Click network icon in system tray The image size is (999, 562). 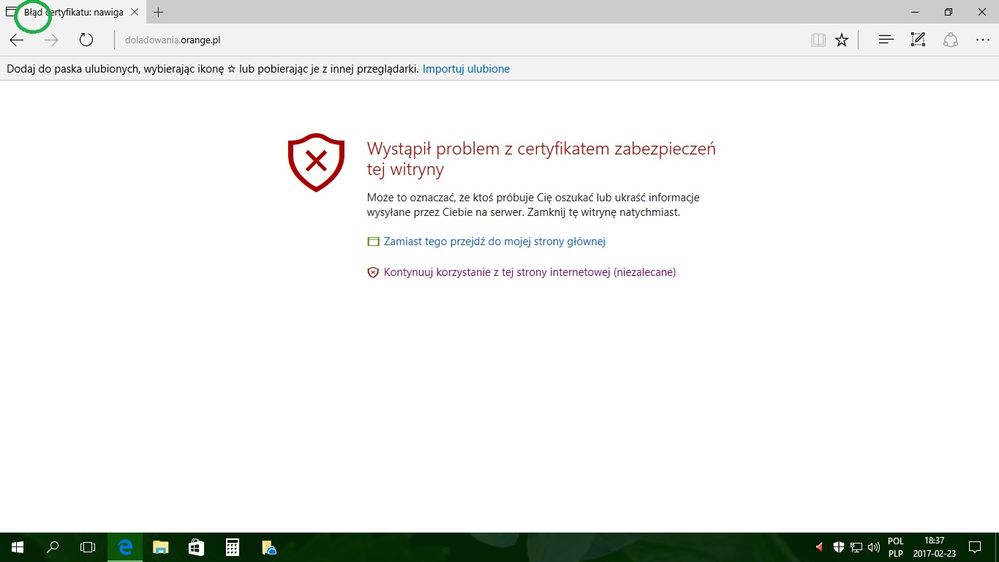(856, 547)
